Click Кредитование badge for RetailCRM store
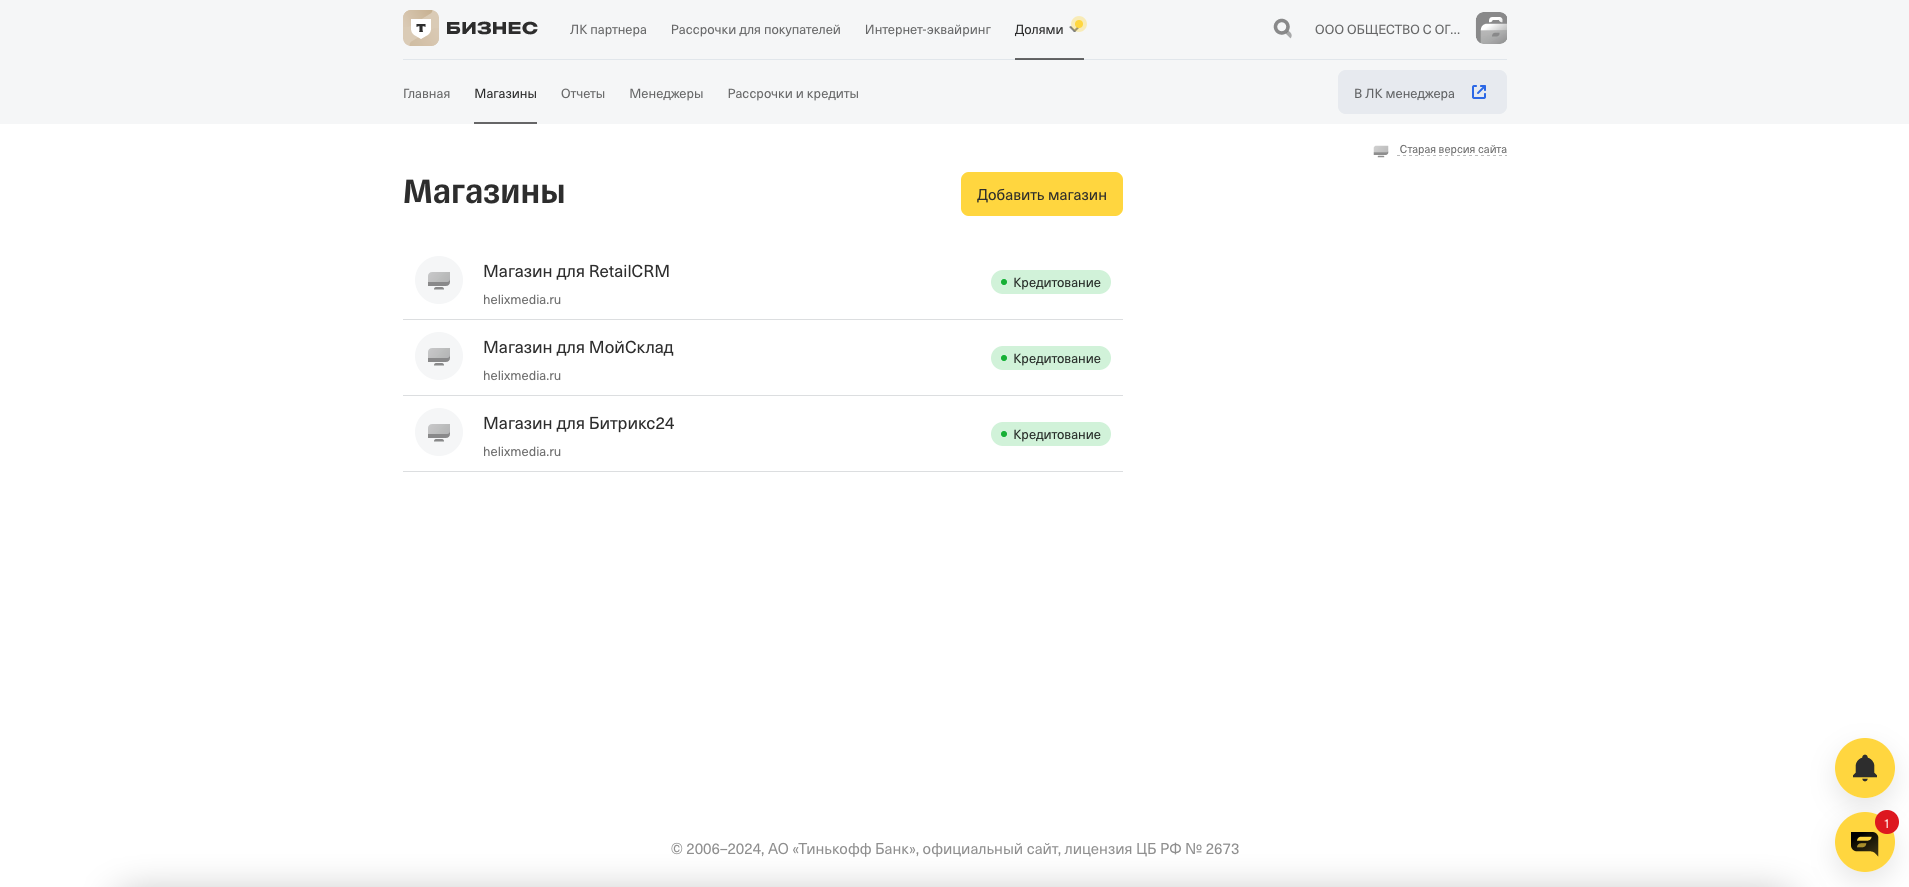Image resolution: width=1909 pixels, height=887 pixels. (x=1050, y=282)
